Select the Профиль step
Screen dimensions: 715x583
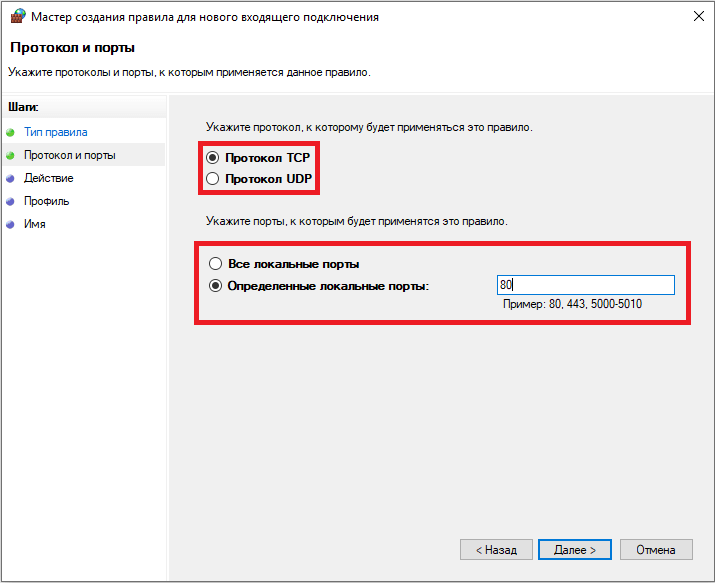pos(47,201)
